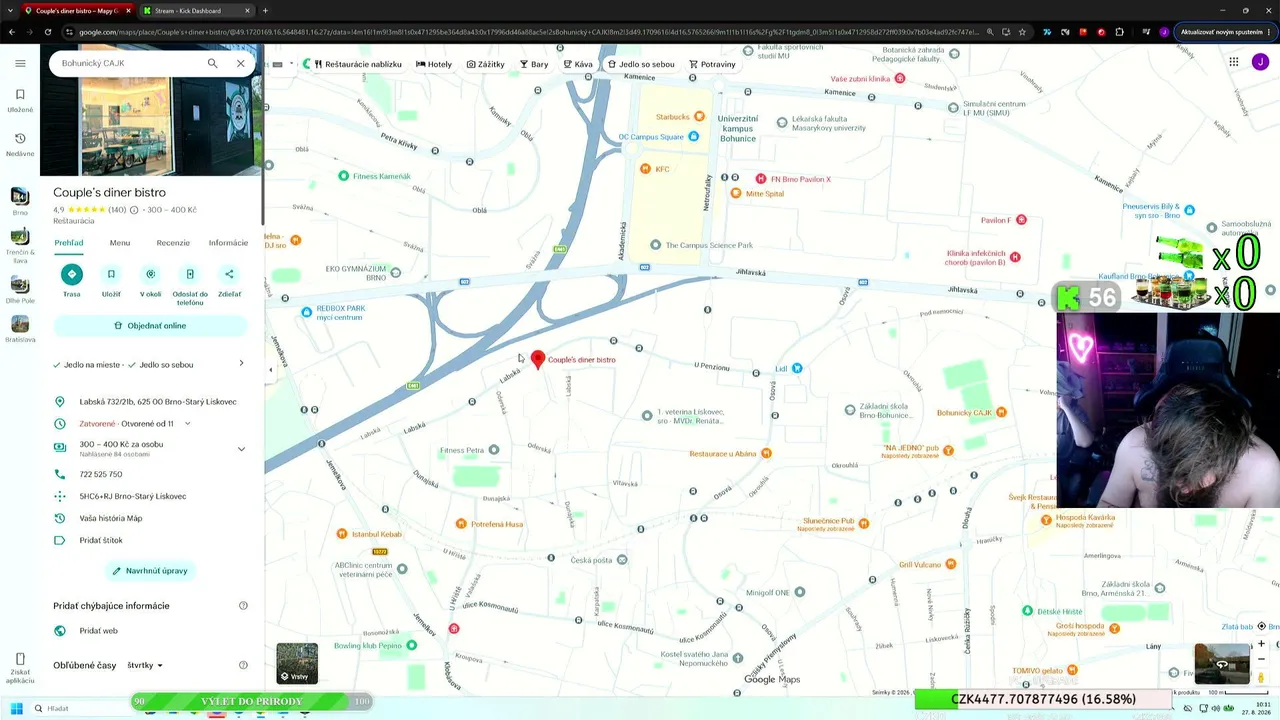1280x720 pixels.
Task: Filter map by Potraviny chip
Action: [712, 64]
